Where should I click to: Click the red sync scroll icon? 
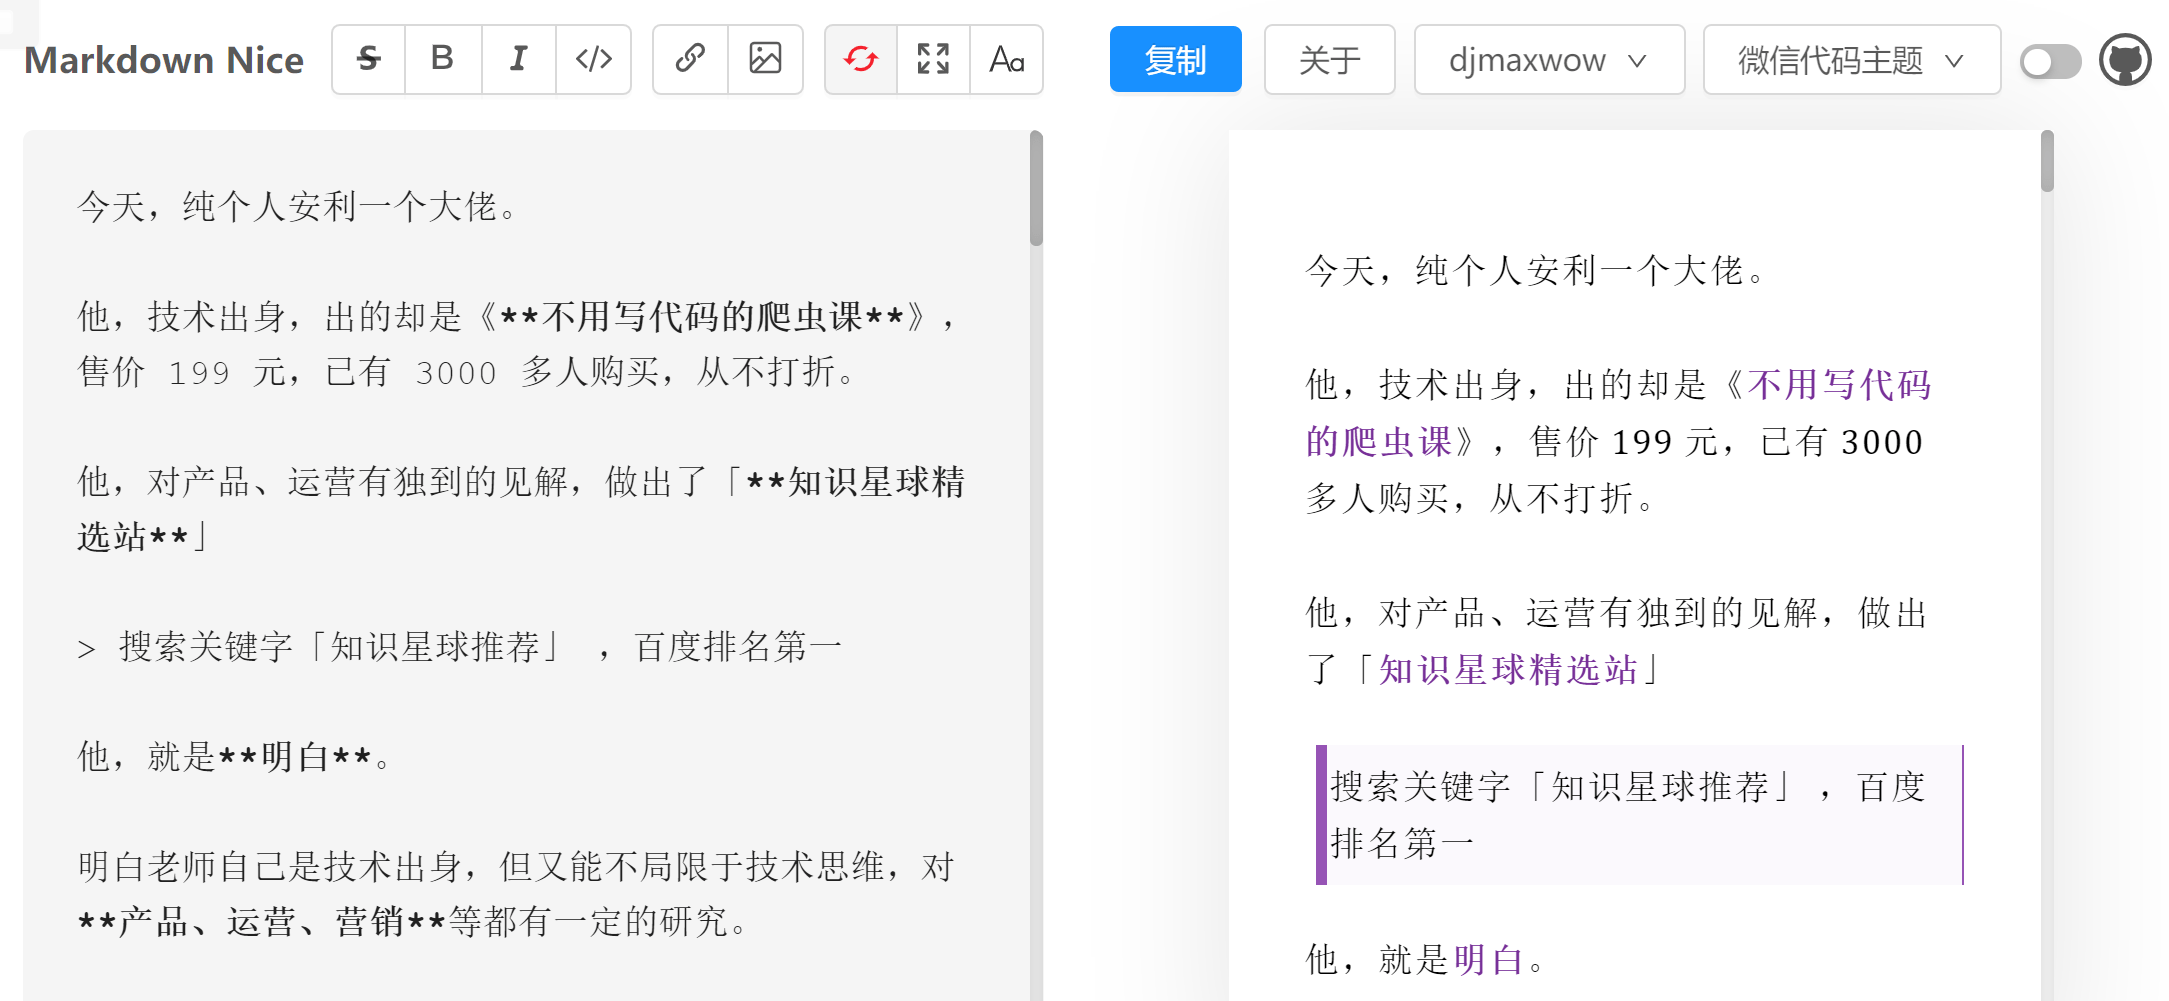click(861, 60)
